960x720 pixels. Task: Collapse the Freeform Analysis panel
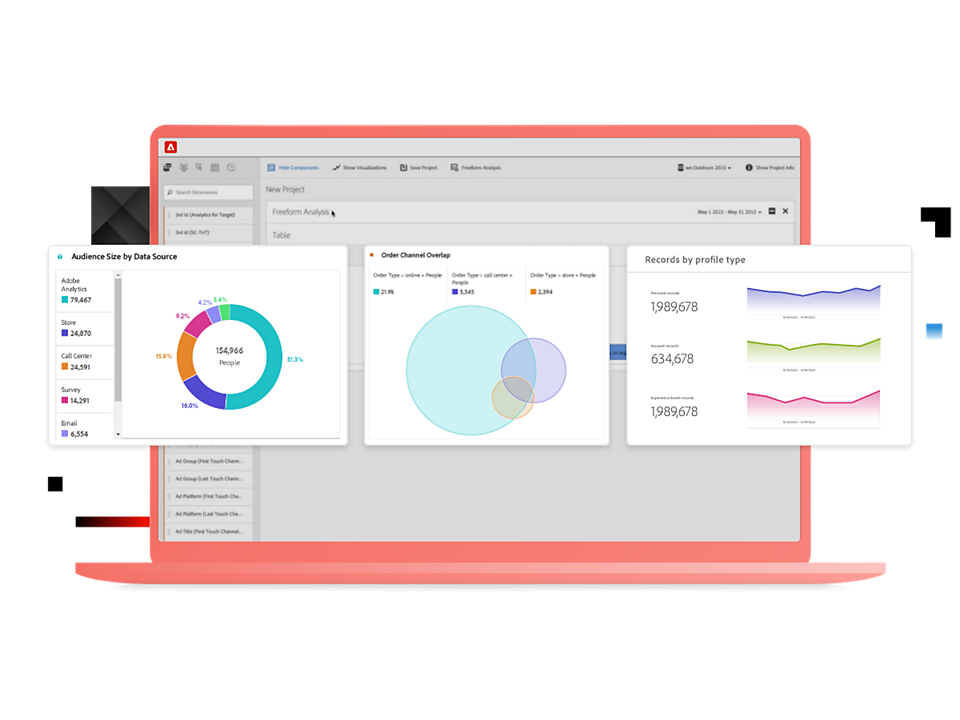[x=772, y=211]
